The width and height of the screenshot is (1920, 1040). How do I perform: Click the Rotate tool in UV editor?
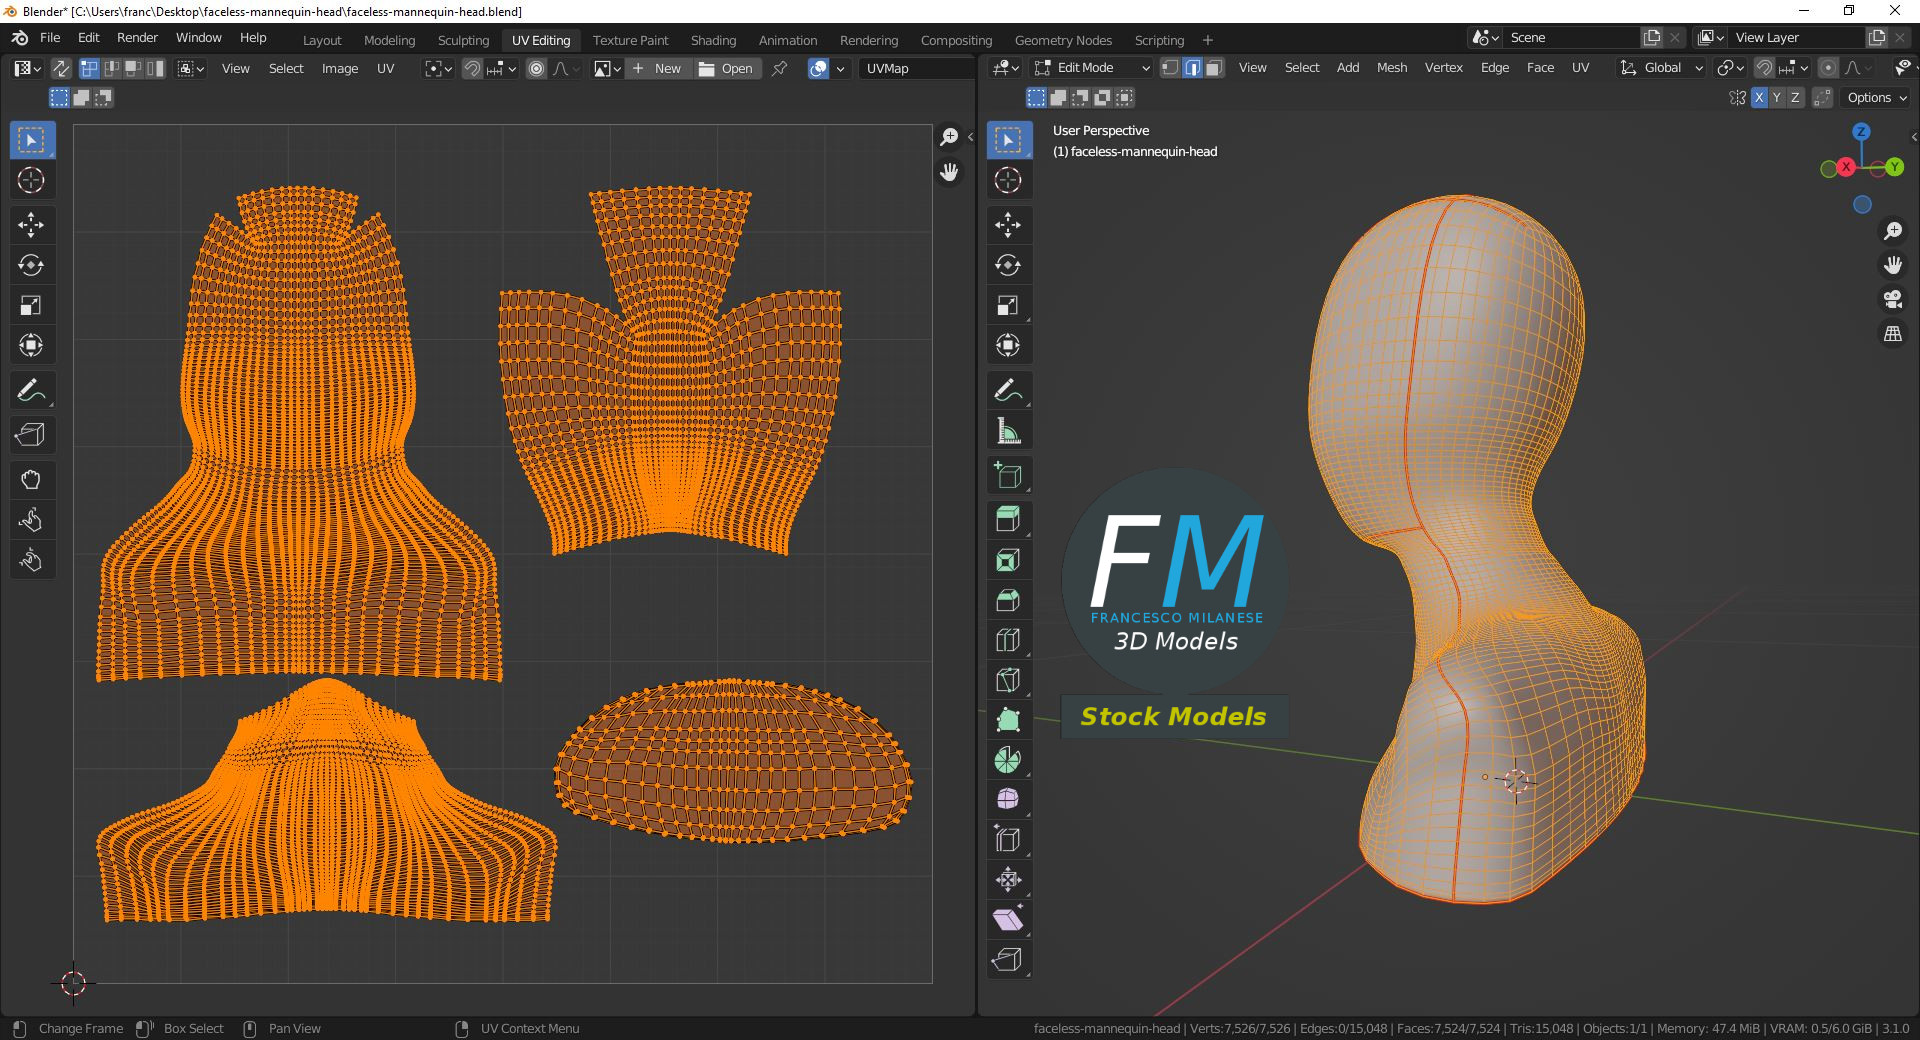coord(31,265)
